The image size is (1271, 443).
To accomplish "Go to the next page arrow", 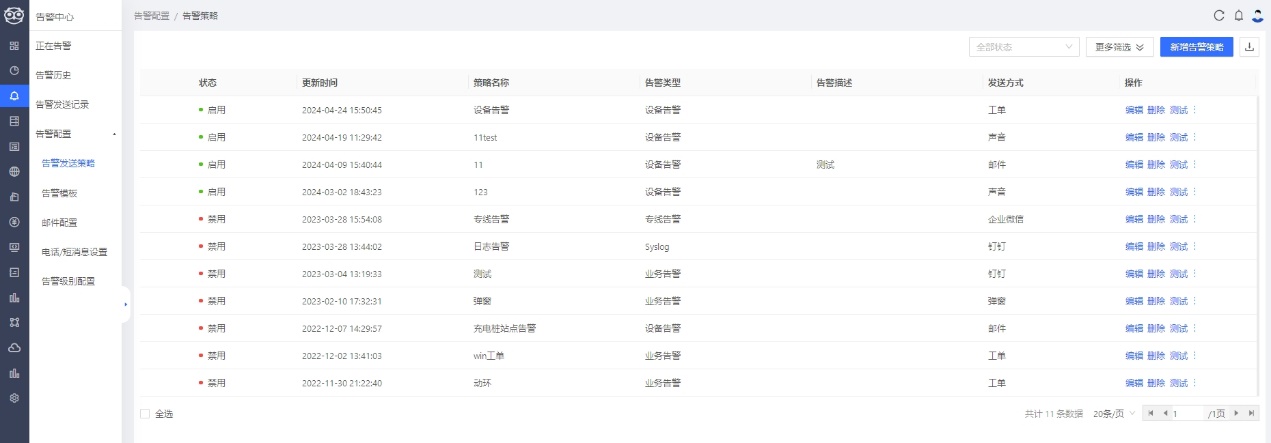I will pos(1237,413).
